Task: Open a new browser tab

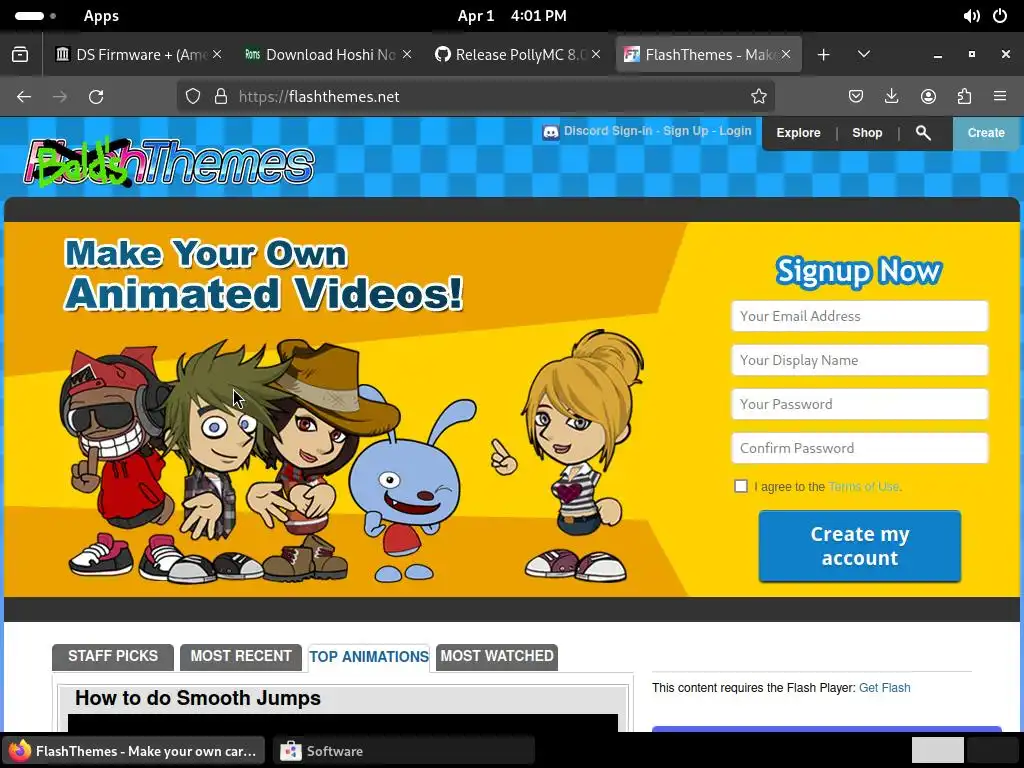Action: (824, 55)
